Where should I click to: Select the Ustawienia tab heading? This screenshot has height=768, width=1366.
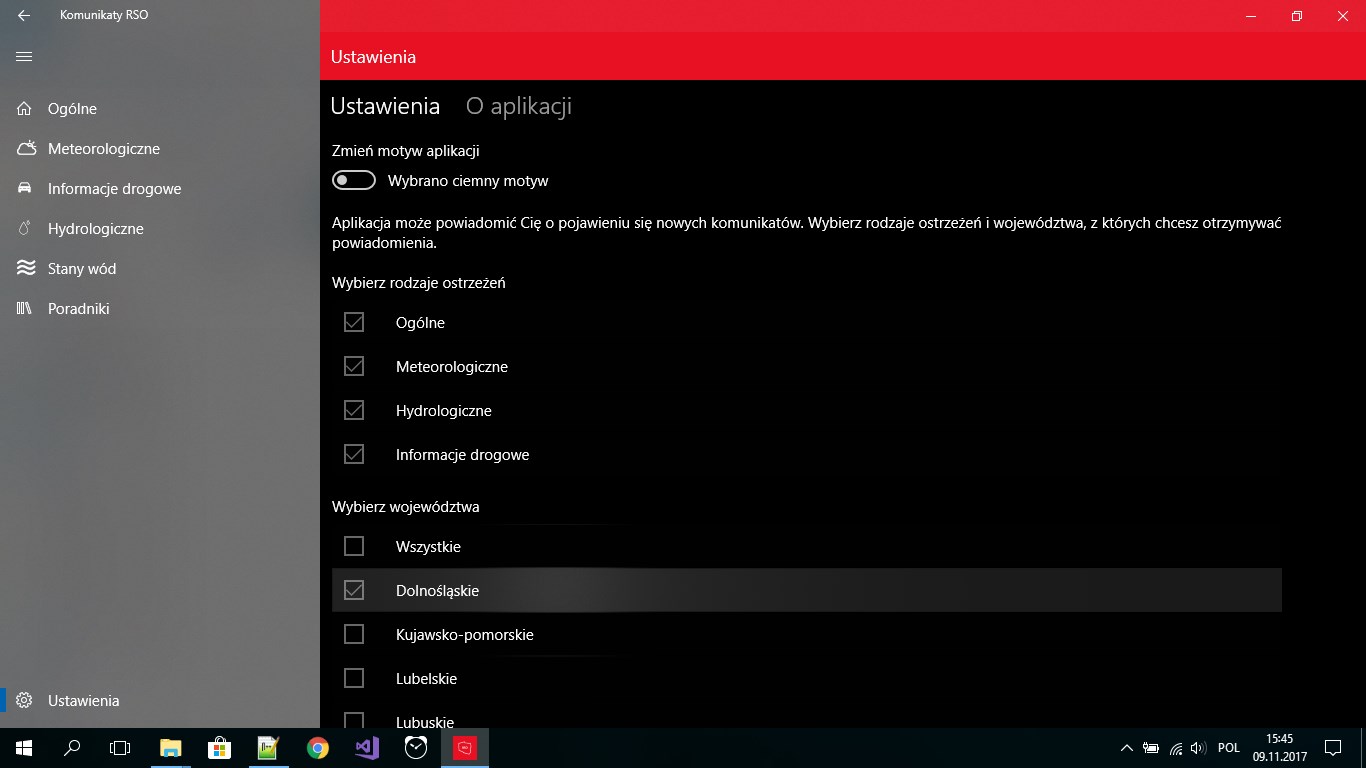point(385,106)
